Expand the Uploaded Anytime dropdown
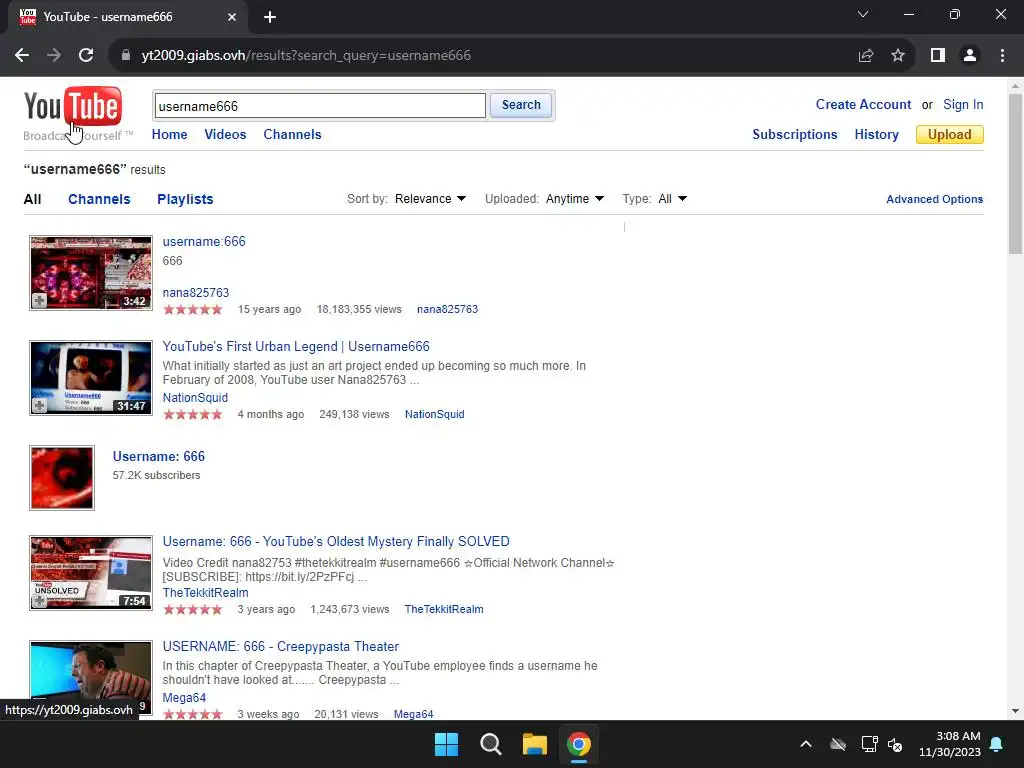Viewport: 1024px width, 768px height. point(575,199)
